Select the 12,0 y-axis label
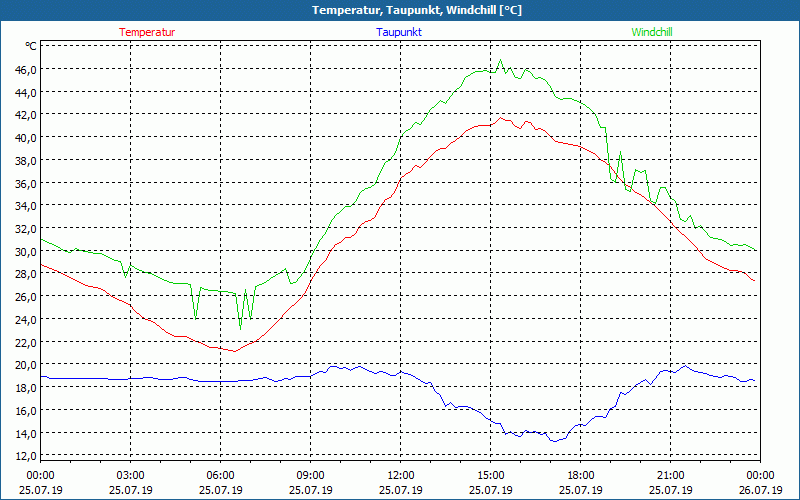This screenshot has height=500, width=800. (x=25, y=456)
